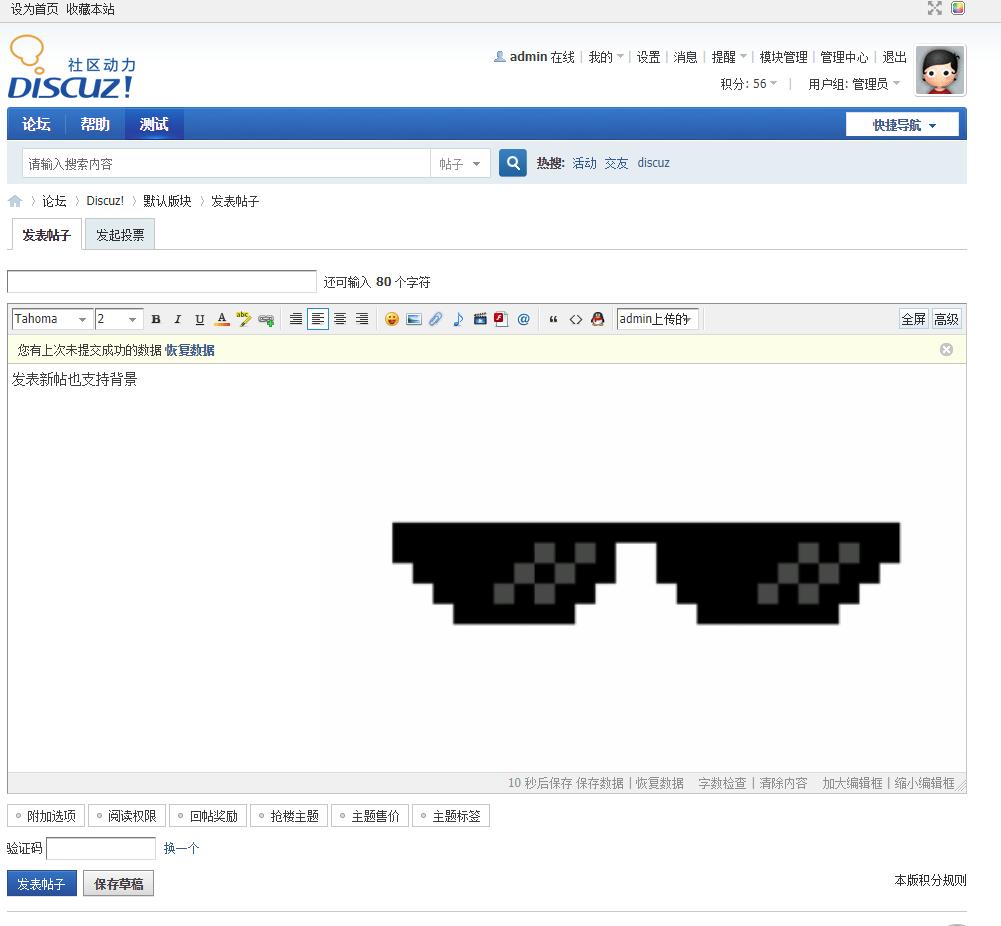Insert a quote block
1001x926 pixels.
click(x=553, y=319)
